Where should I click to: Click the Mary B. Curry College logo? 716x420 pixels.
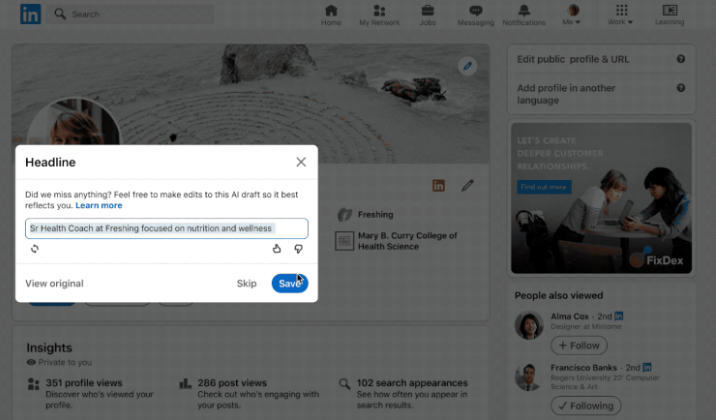[x=344, y=241]
